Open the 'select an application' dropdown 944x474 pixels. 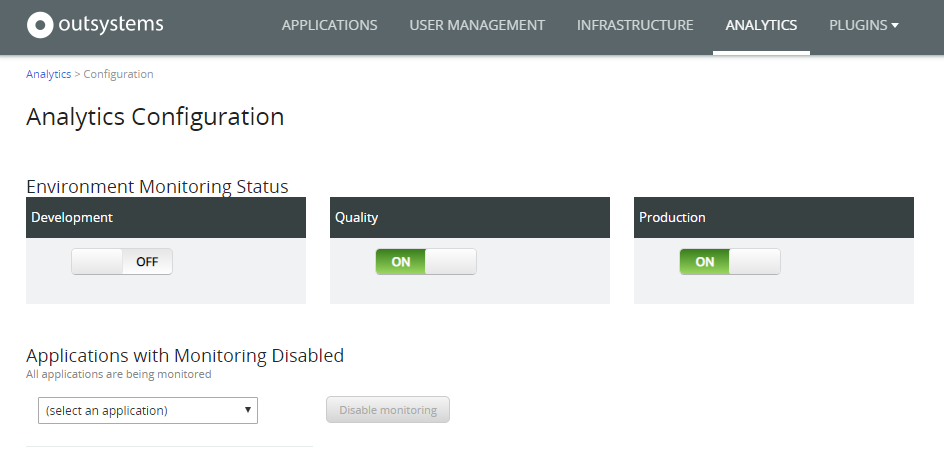[148, 410]
